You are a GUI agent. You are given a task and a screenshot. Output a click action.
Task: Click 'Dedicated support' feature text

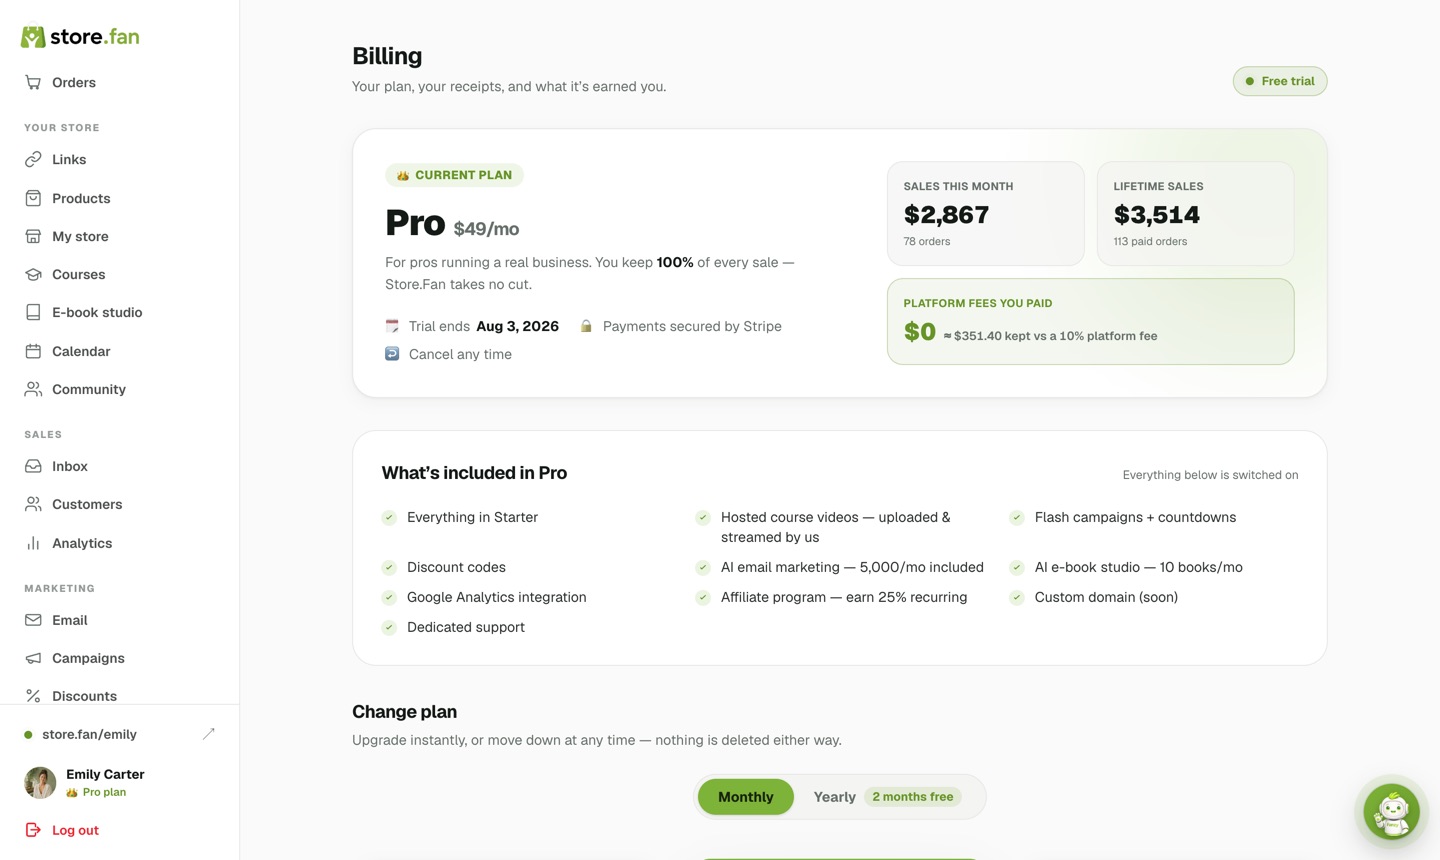tap(466, 628)
